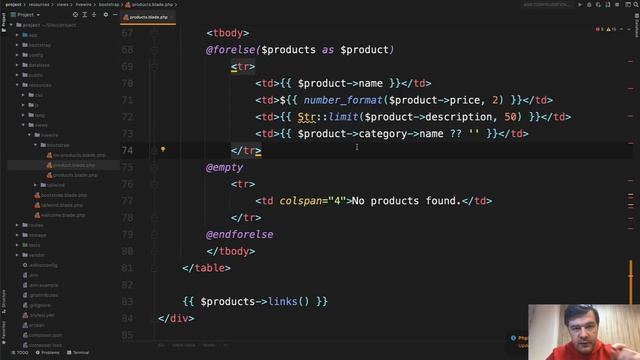Open the Database tool window on right edge
Image resolution: width=640 pixels, height=360 pixels.
pyautogui.click(x=636, y=24)
